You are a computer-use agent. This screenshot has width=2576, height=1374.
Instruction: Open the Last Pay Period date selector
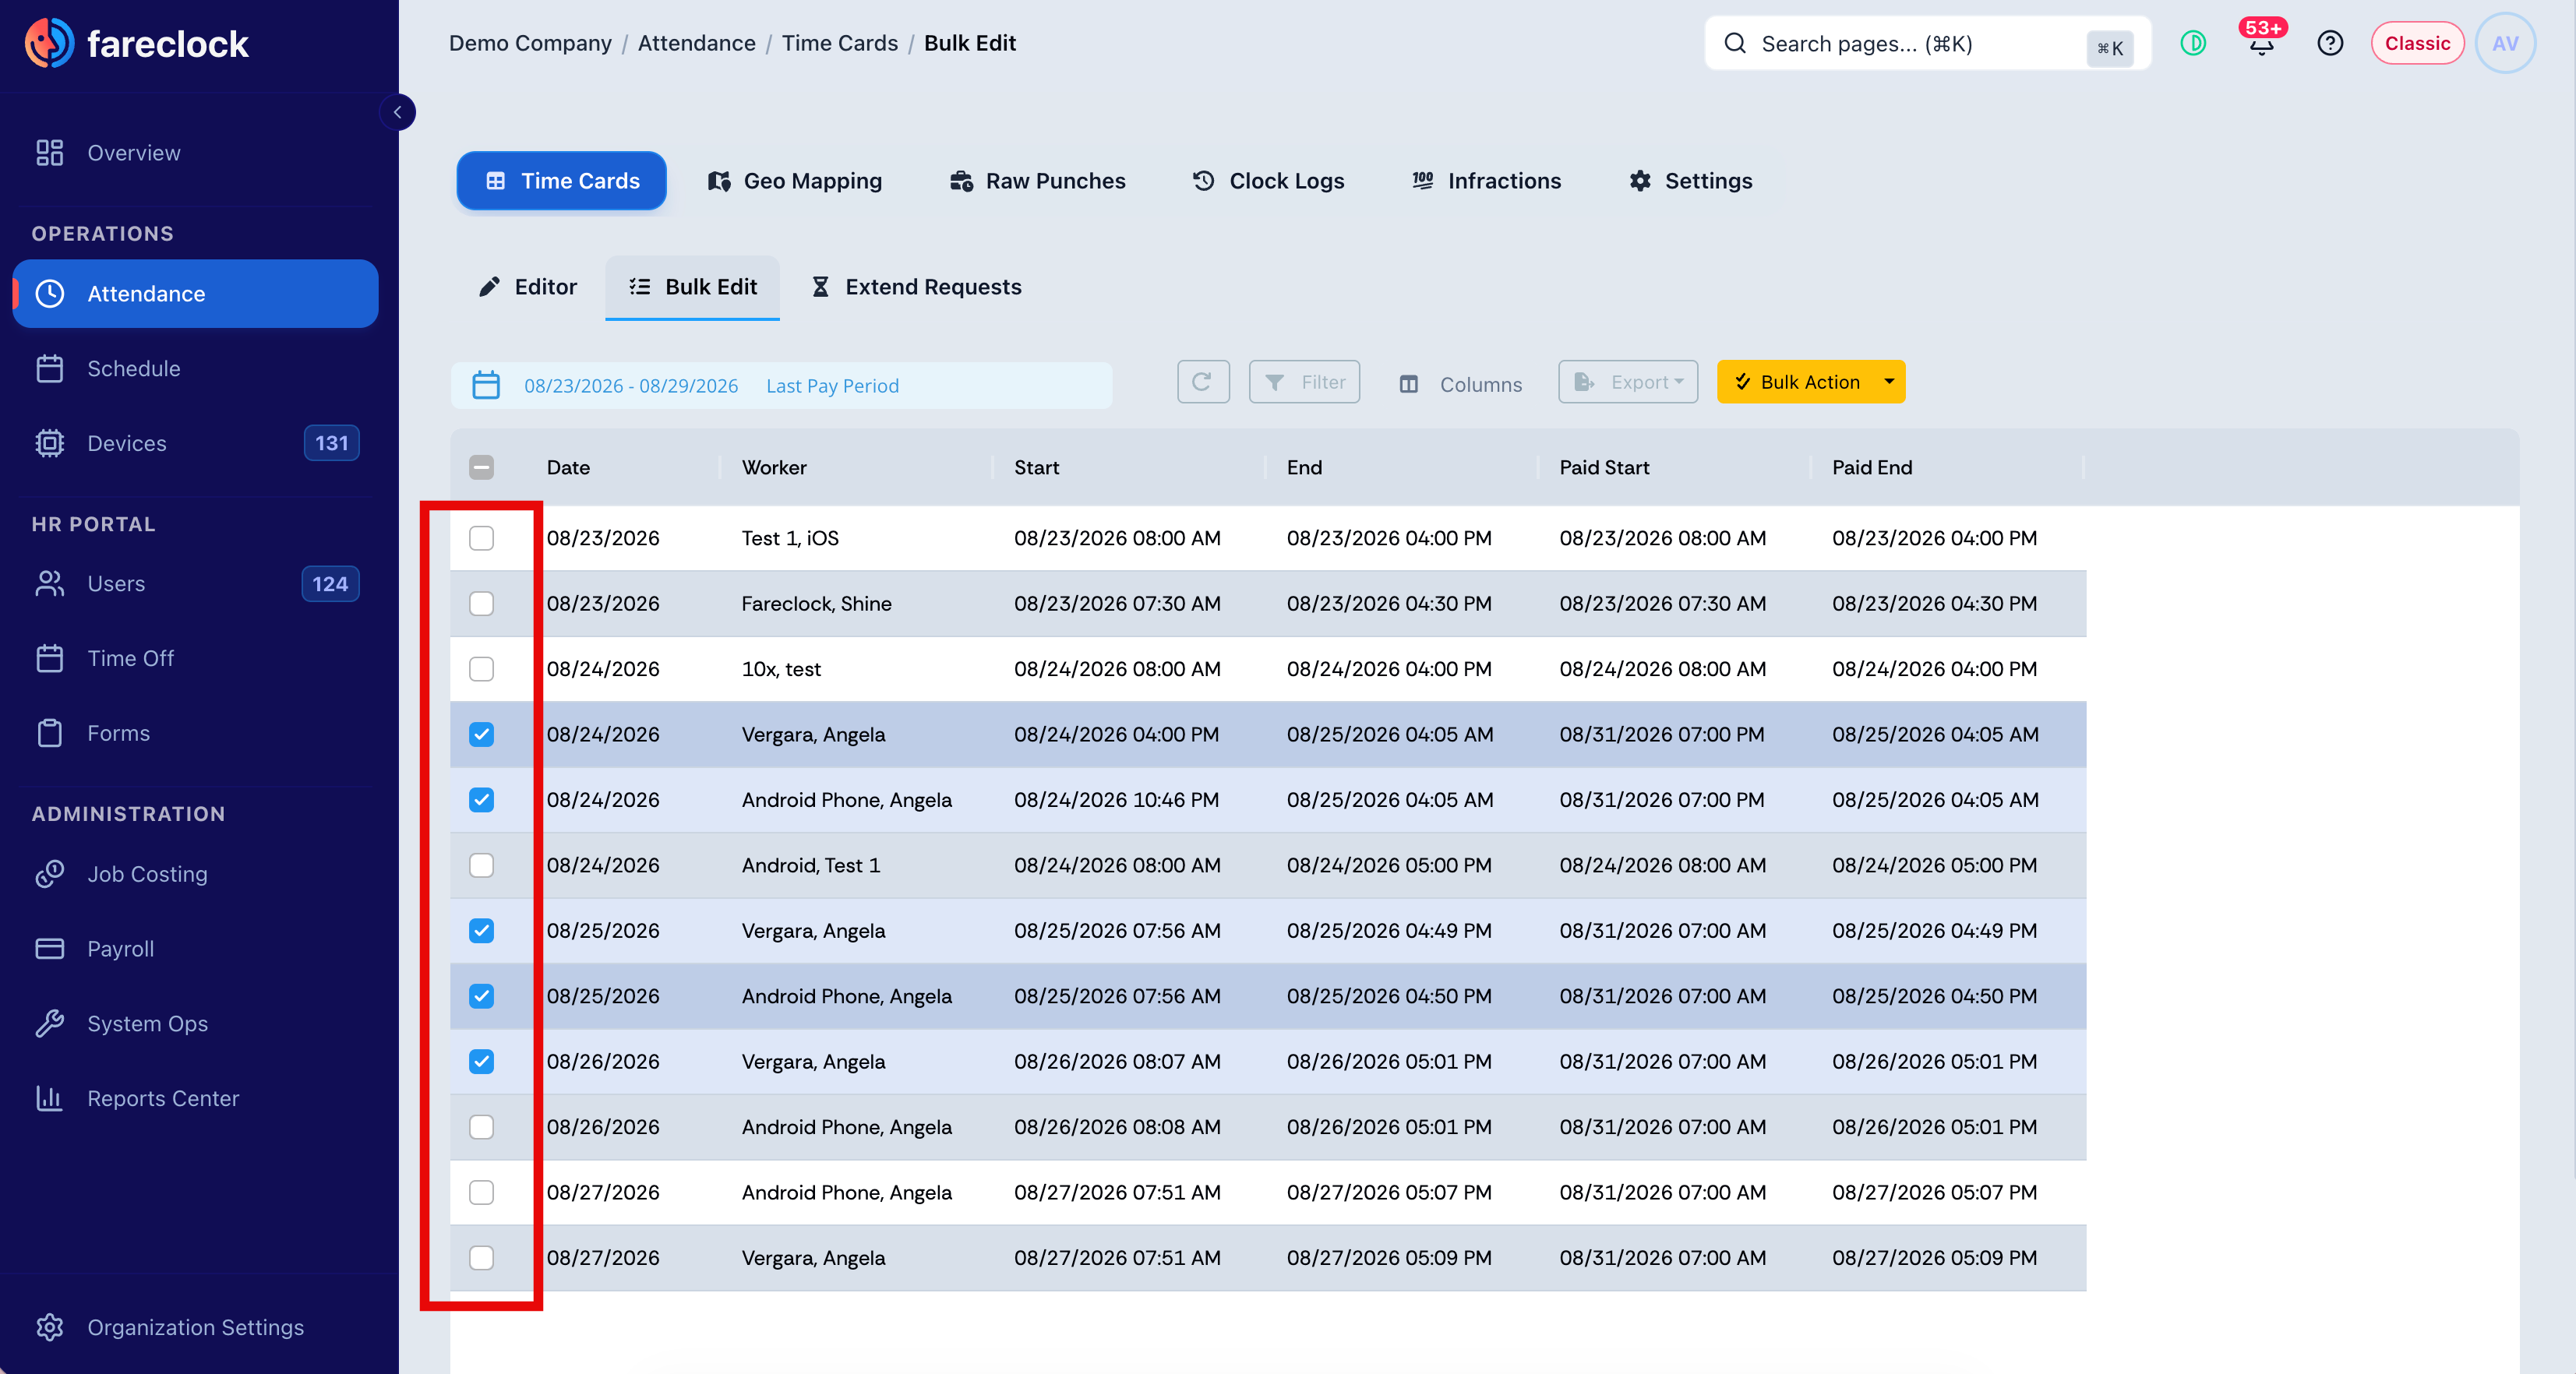[x=832, y=386]
